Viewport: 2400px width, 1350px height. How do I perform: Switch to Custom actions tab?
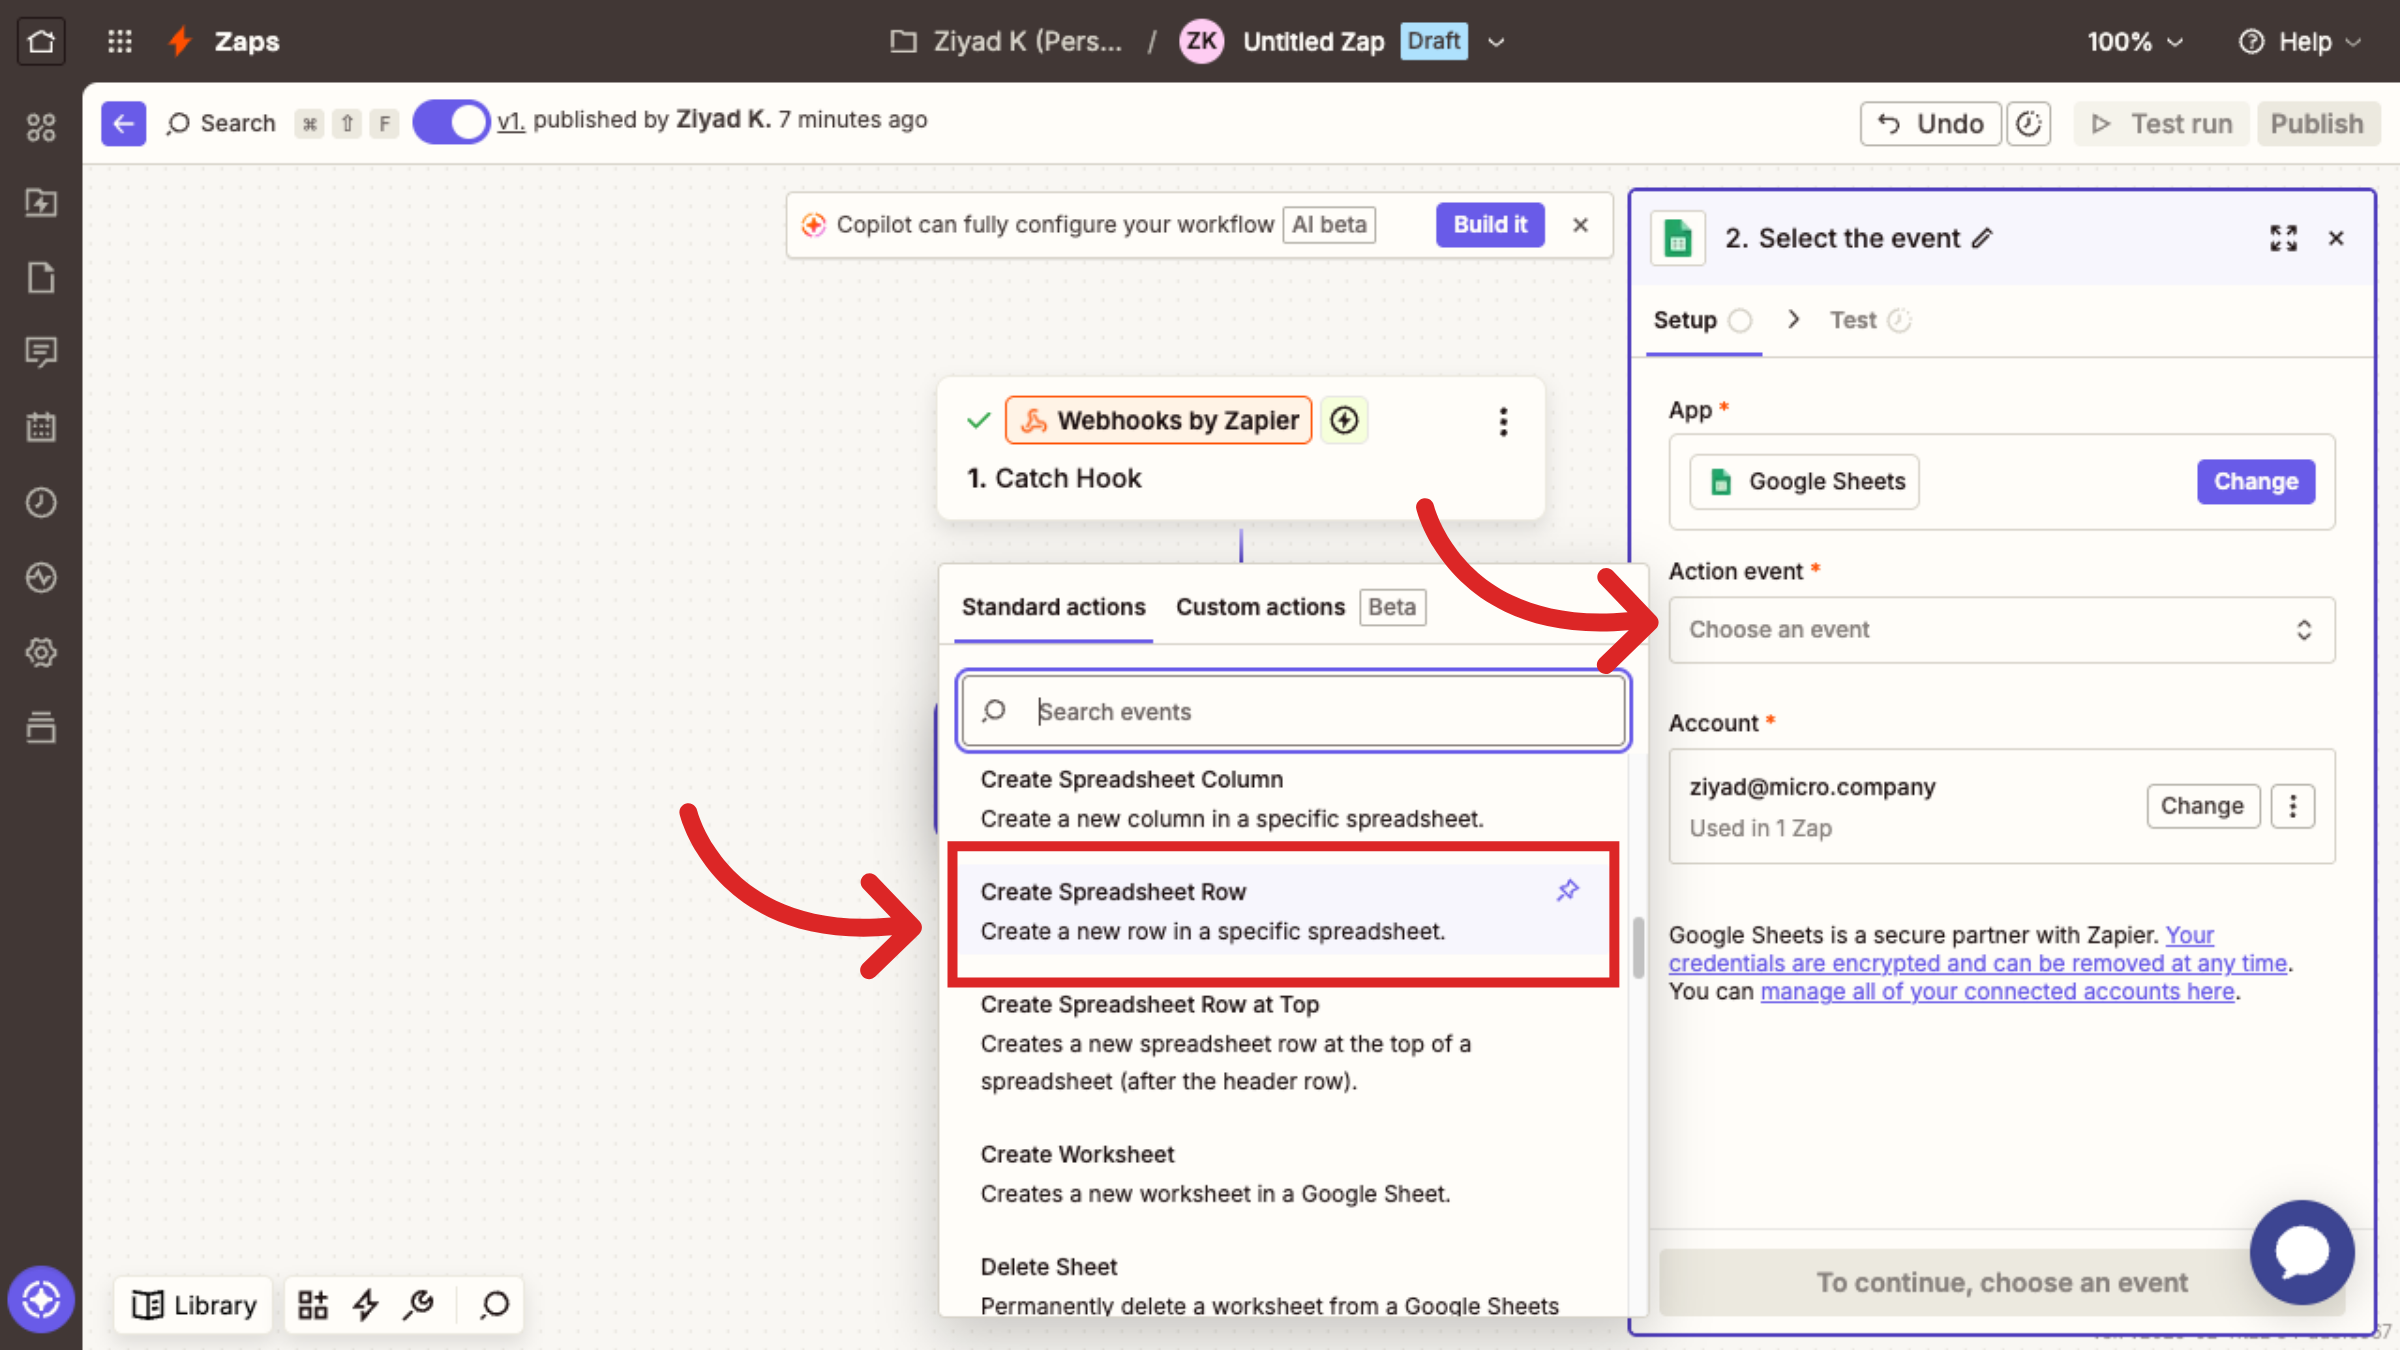(x=1260, y=607)
